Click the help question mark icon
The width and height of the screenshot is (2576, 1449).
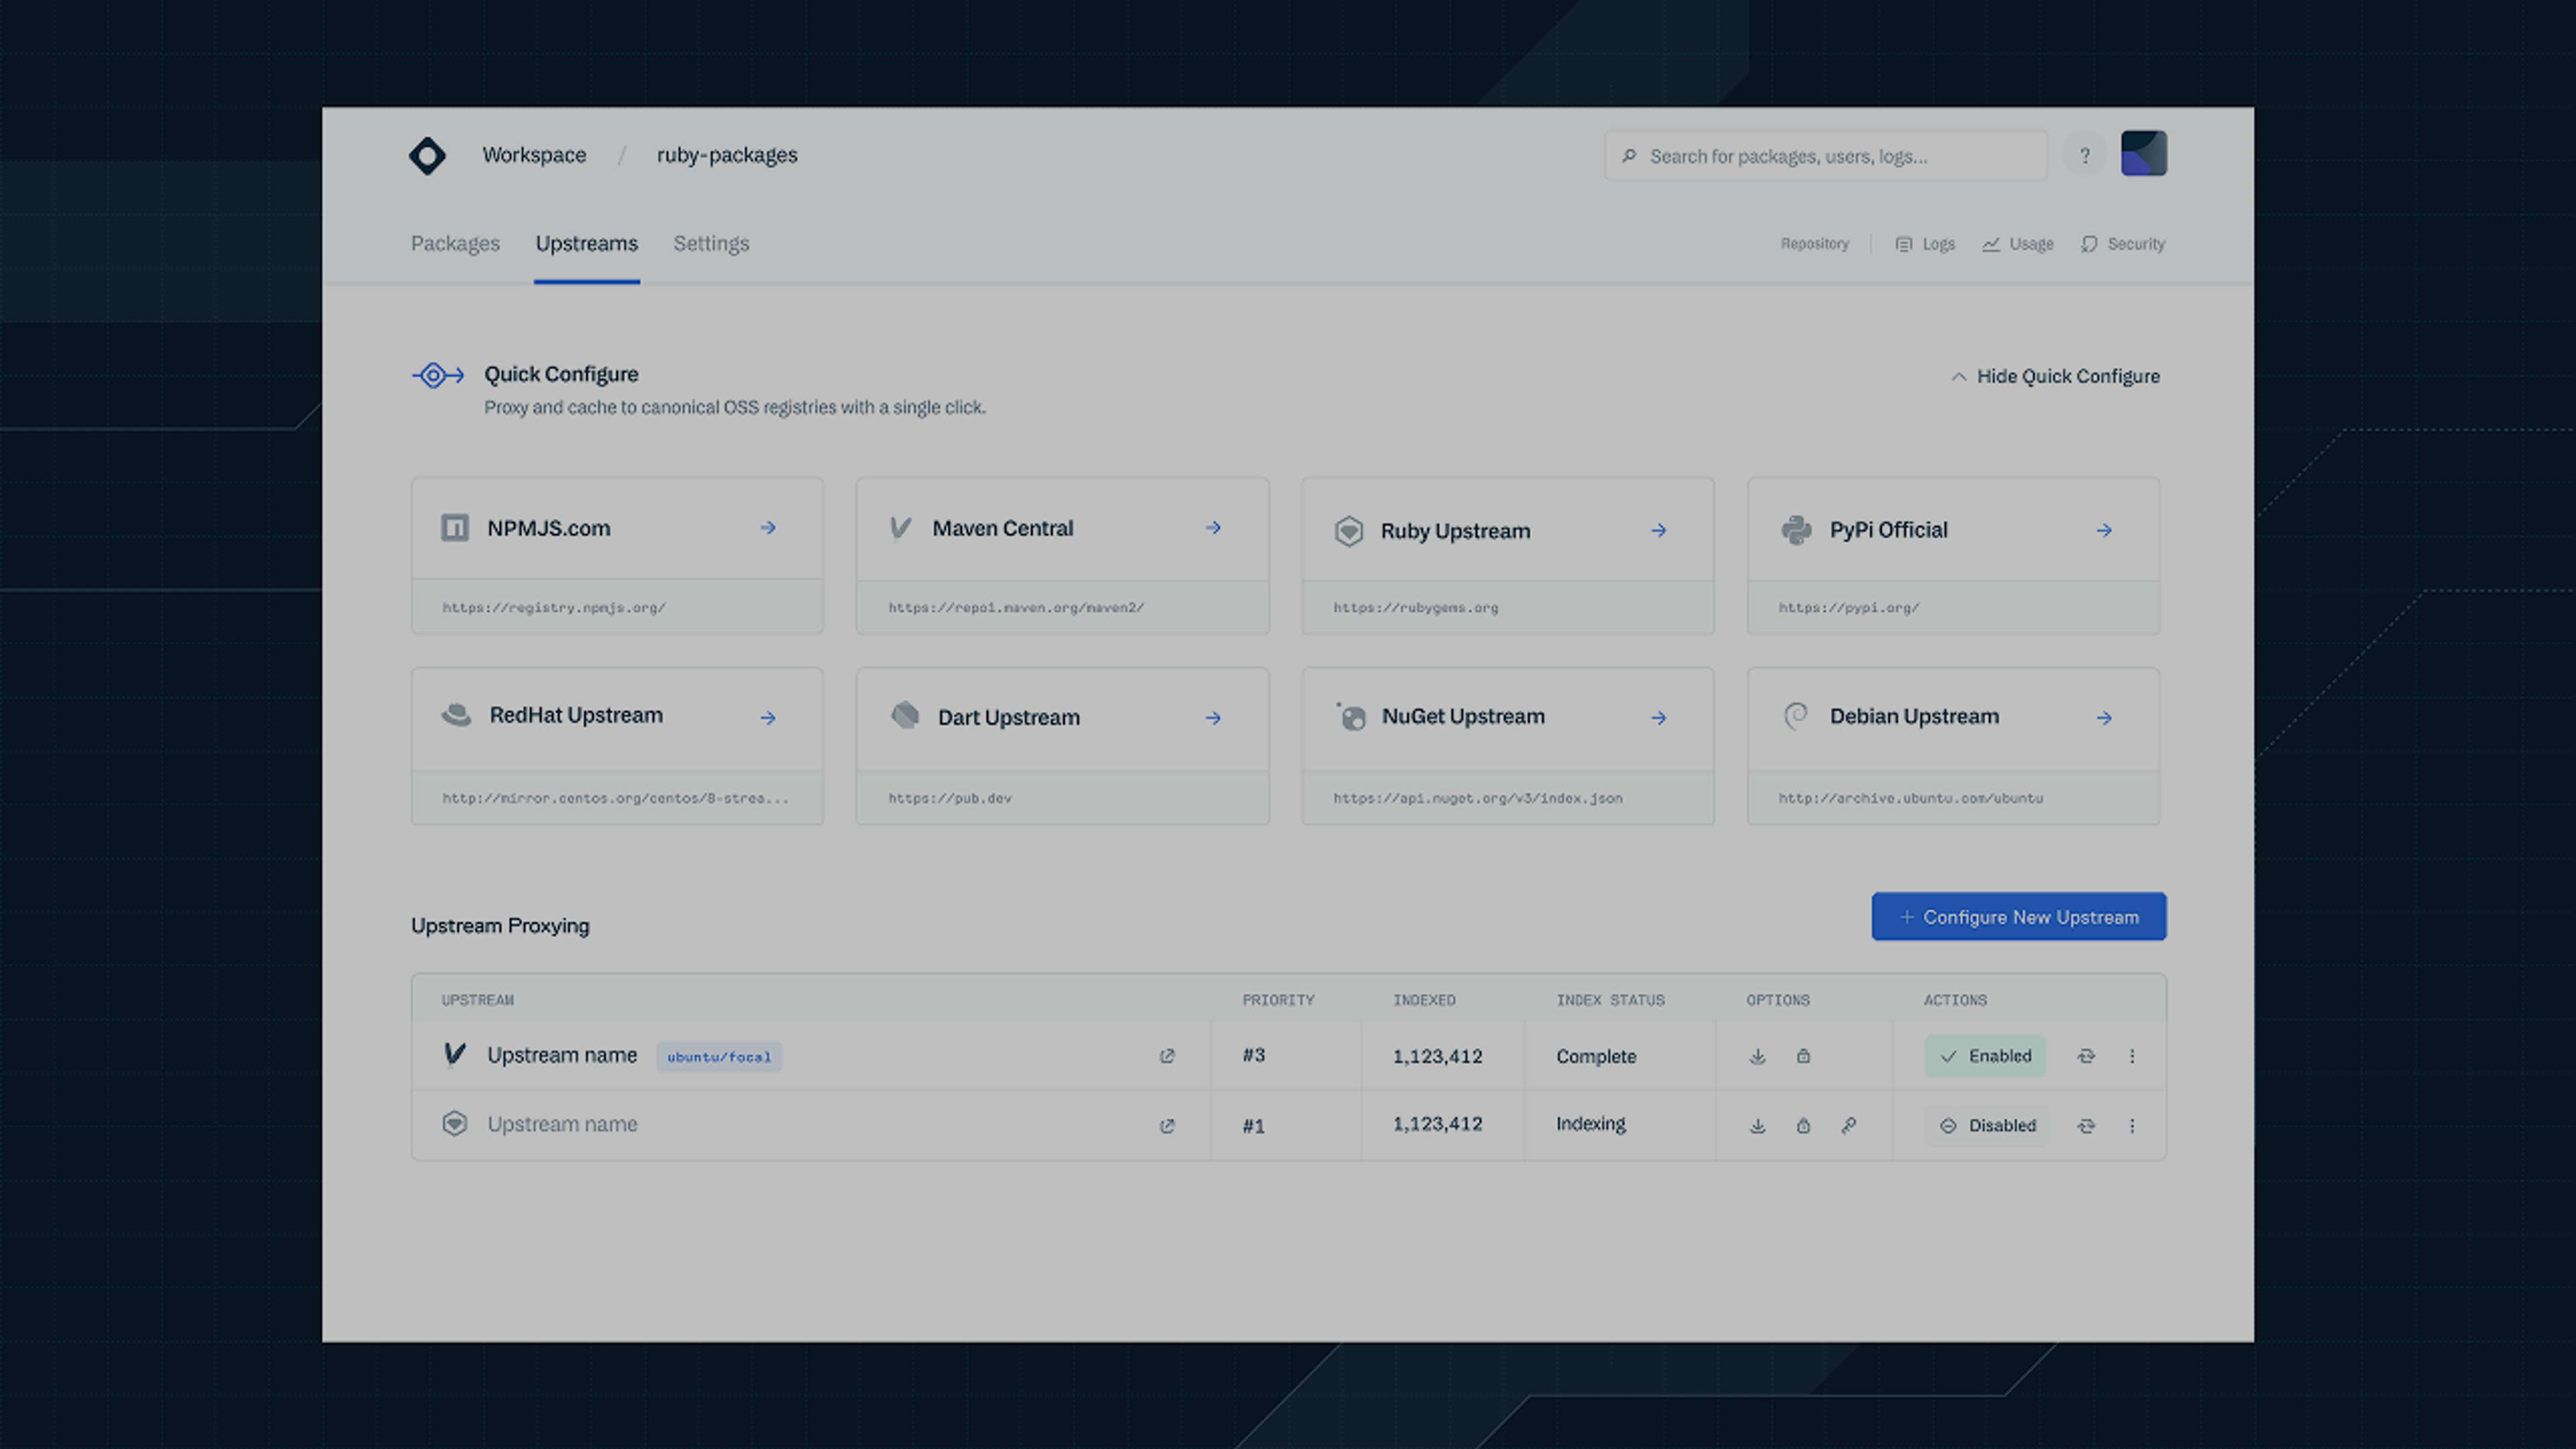[2085, 156]
